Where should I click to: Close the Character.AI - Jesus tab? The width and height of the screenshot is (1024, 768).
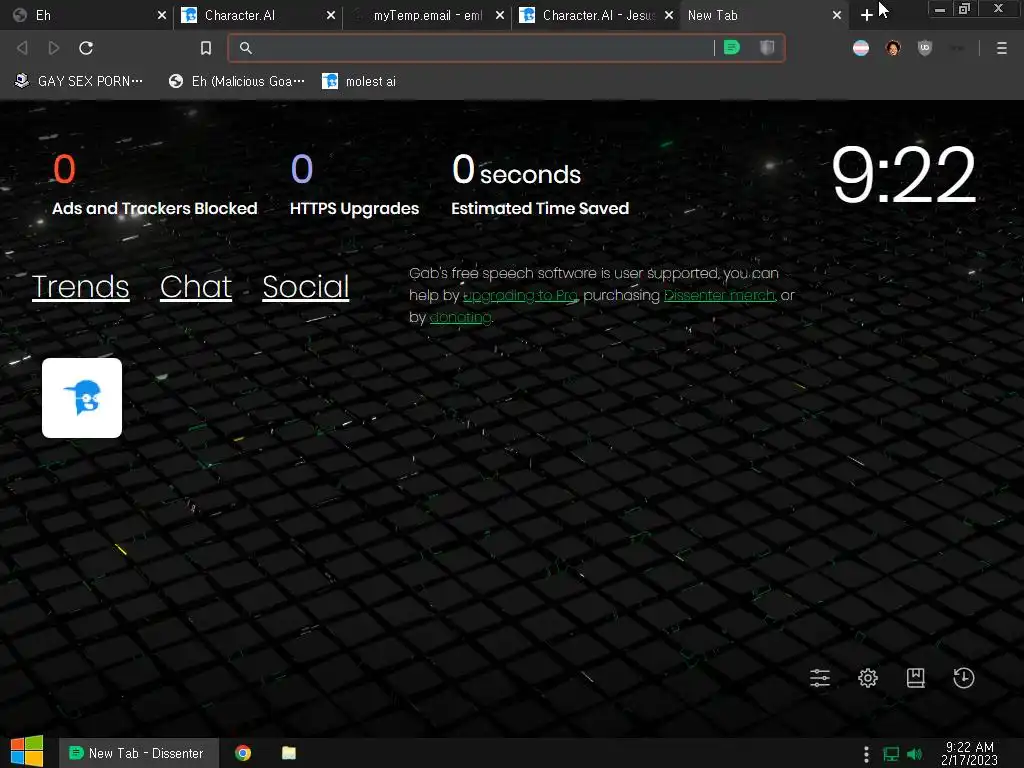click(x=669, y=15)
